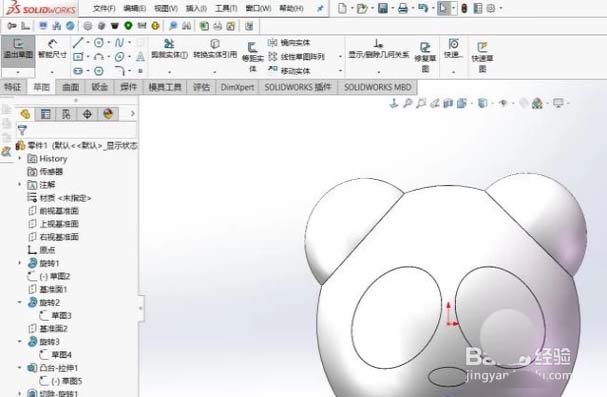
Task: Click the Trim Entities (剪裁实体) icon
Action: point(169,43)
